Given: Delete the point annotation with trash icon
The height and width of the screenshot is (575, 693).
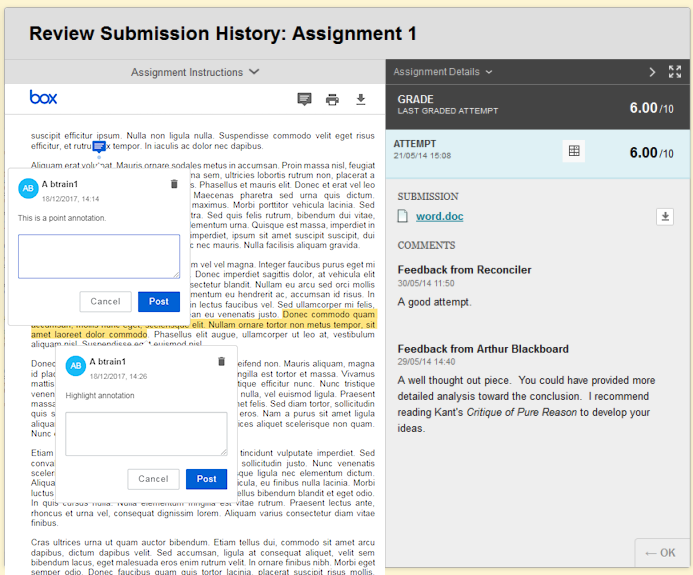Looking at the screenshot, I should click(174, 184).
